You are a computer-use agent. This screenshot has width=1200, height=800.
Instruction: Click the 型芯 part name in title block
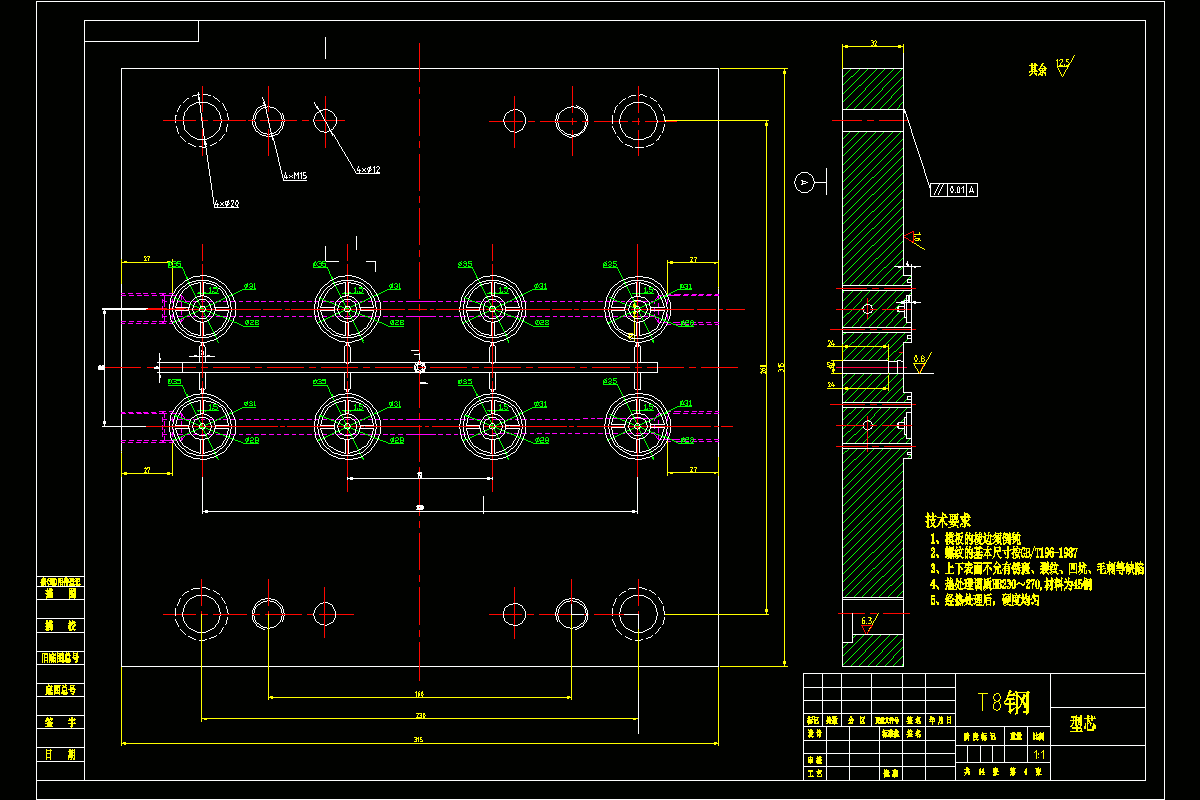(1083, 724)
